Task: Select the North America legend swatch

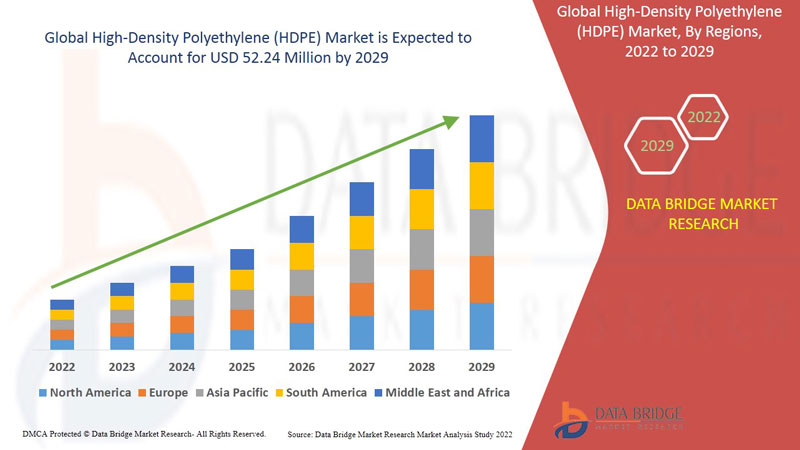Action: click(x=42, y=392)
